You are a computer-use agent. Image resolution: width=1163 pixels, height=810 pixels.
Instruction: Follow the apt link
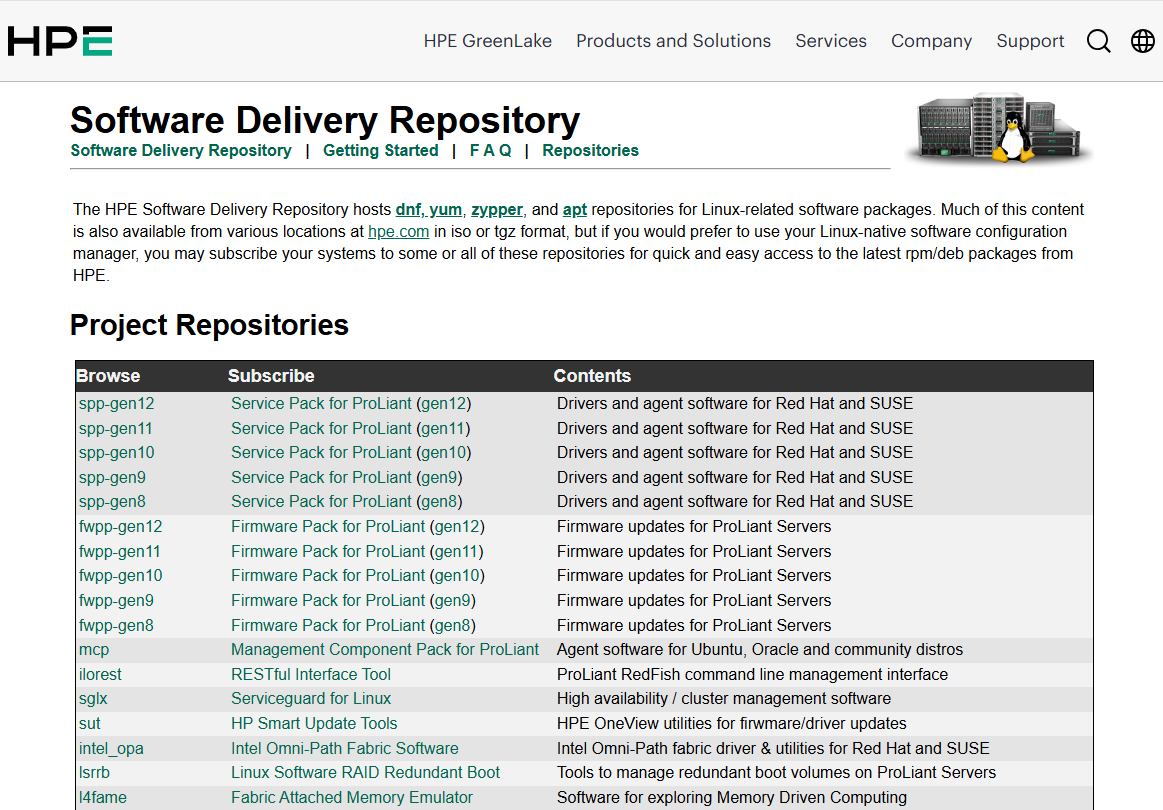click(575, 210)
